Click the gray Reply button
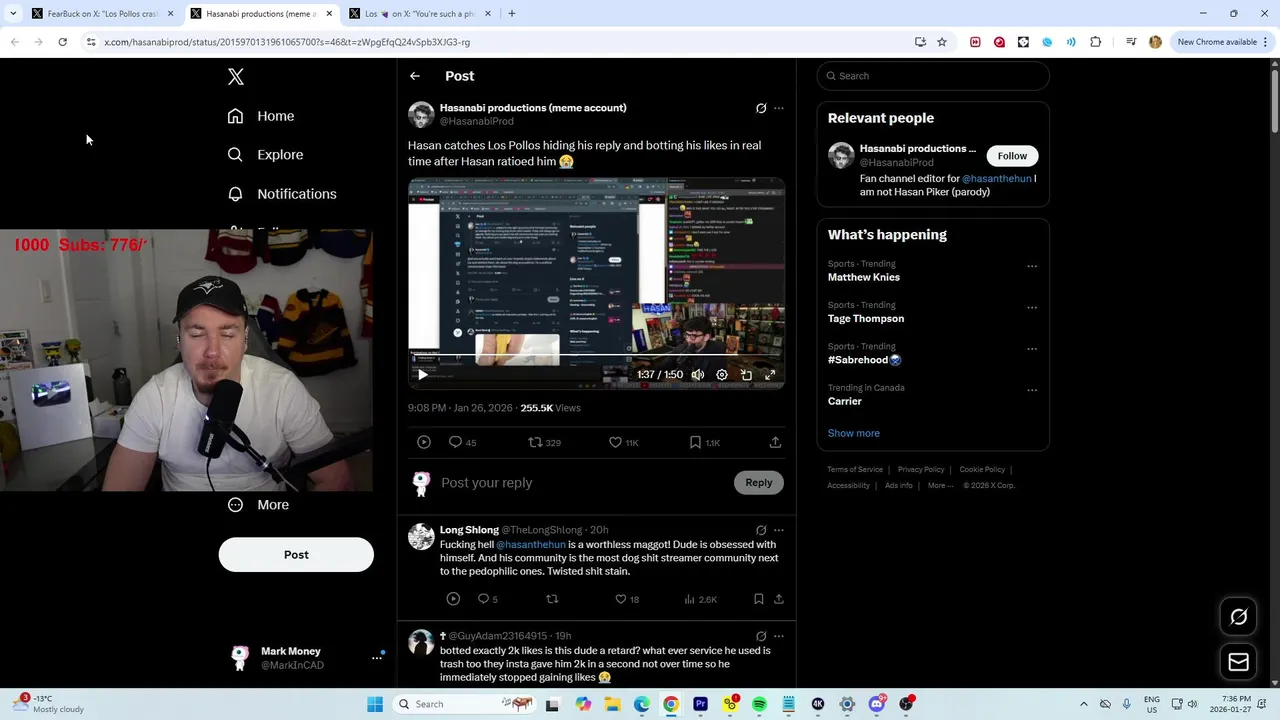This screenshot has width=1280, height=720. pyautogui.click(x=759, y=483)
